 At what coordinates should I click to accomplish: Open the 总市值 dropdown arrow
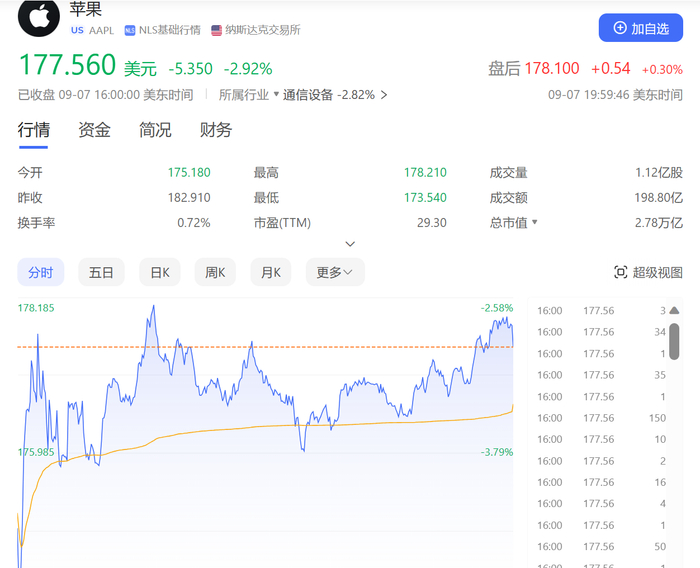pos(535,222)
